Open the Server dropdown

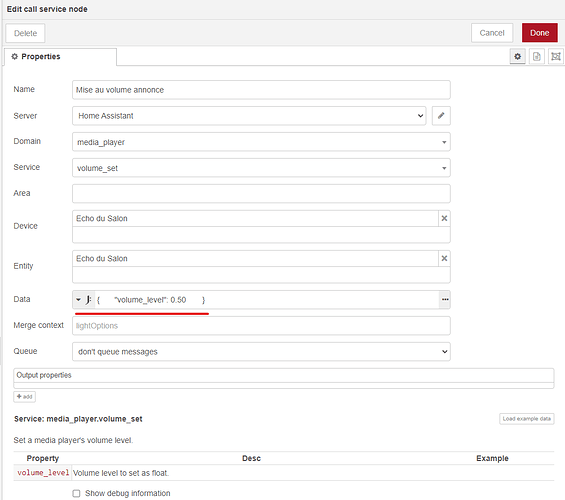[249, 116]
